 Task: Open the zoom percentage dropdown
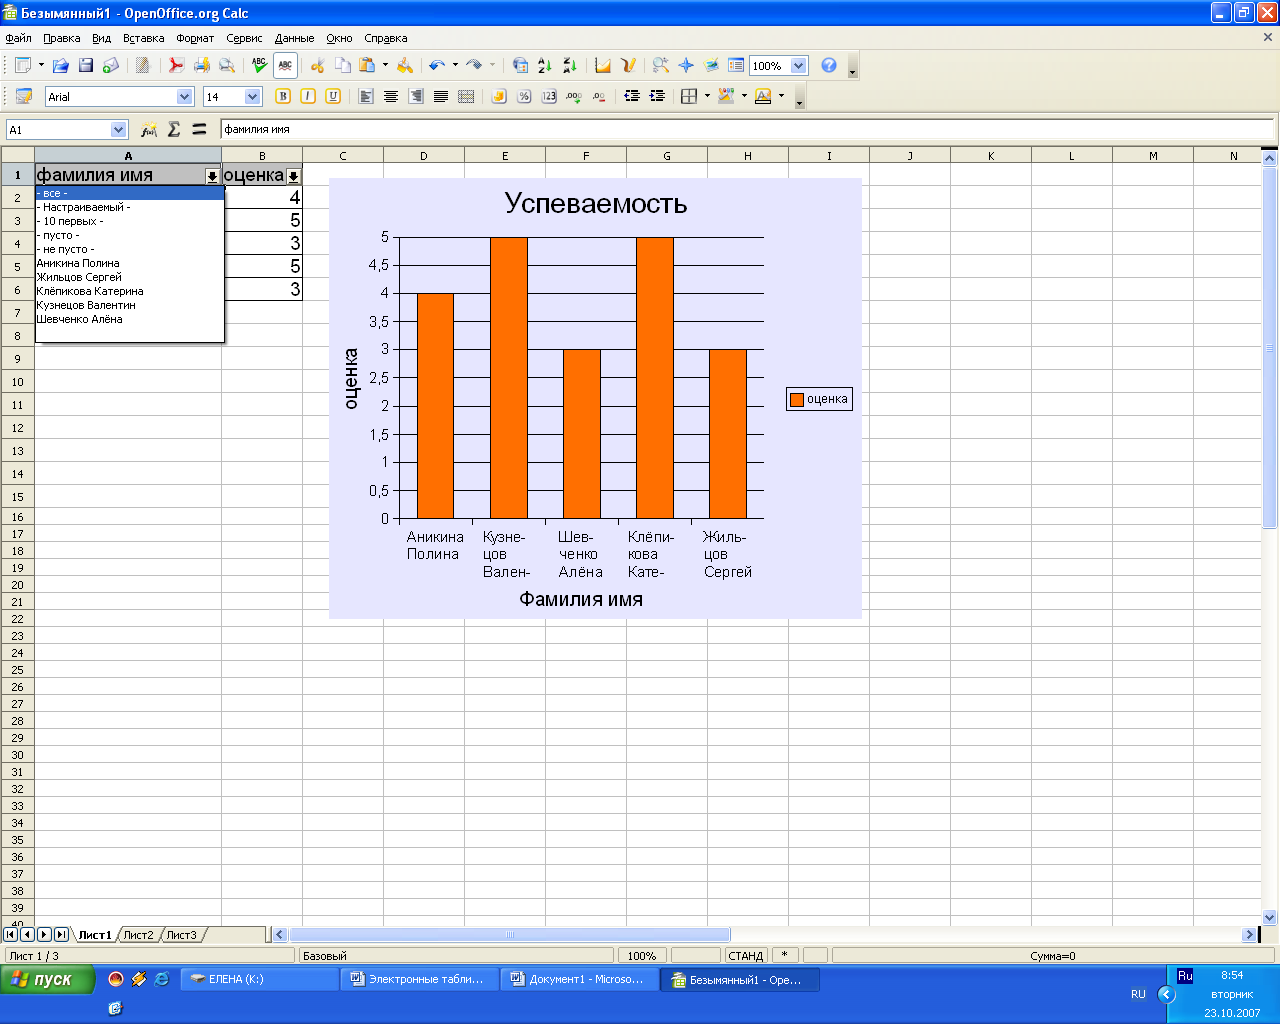(799, 66)
